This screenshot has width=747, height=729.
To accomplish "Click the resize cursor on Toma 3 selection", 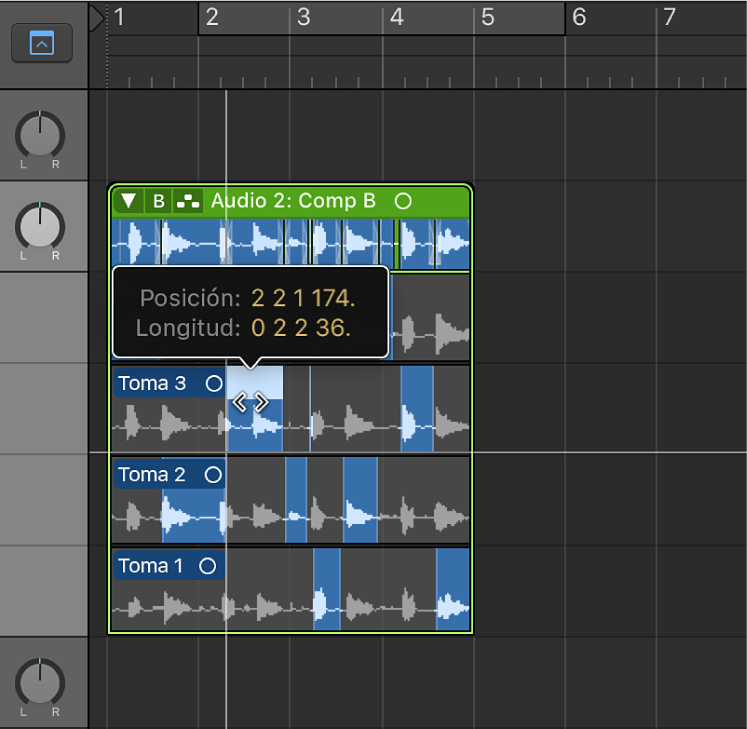I will (250, 402).
